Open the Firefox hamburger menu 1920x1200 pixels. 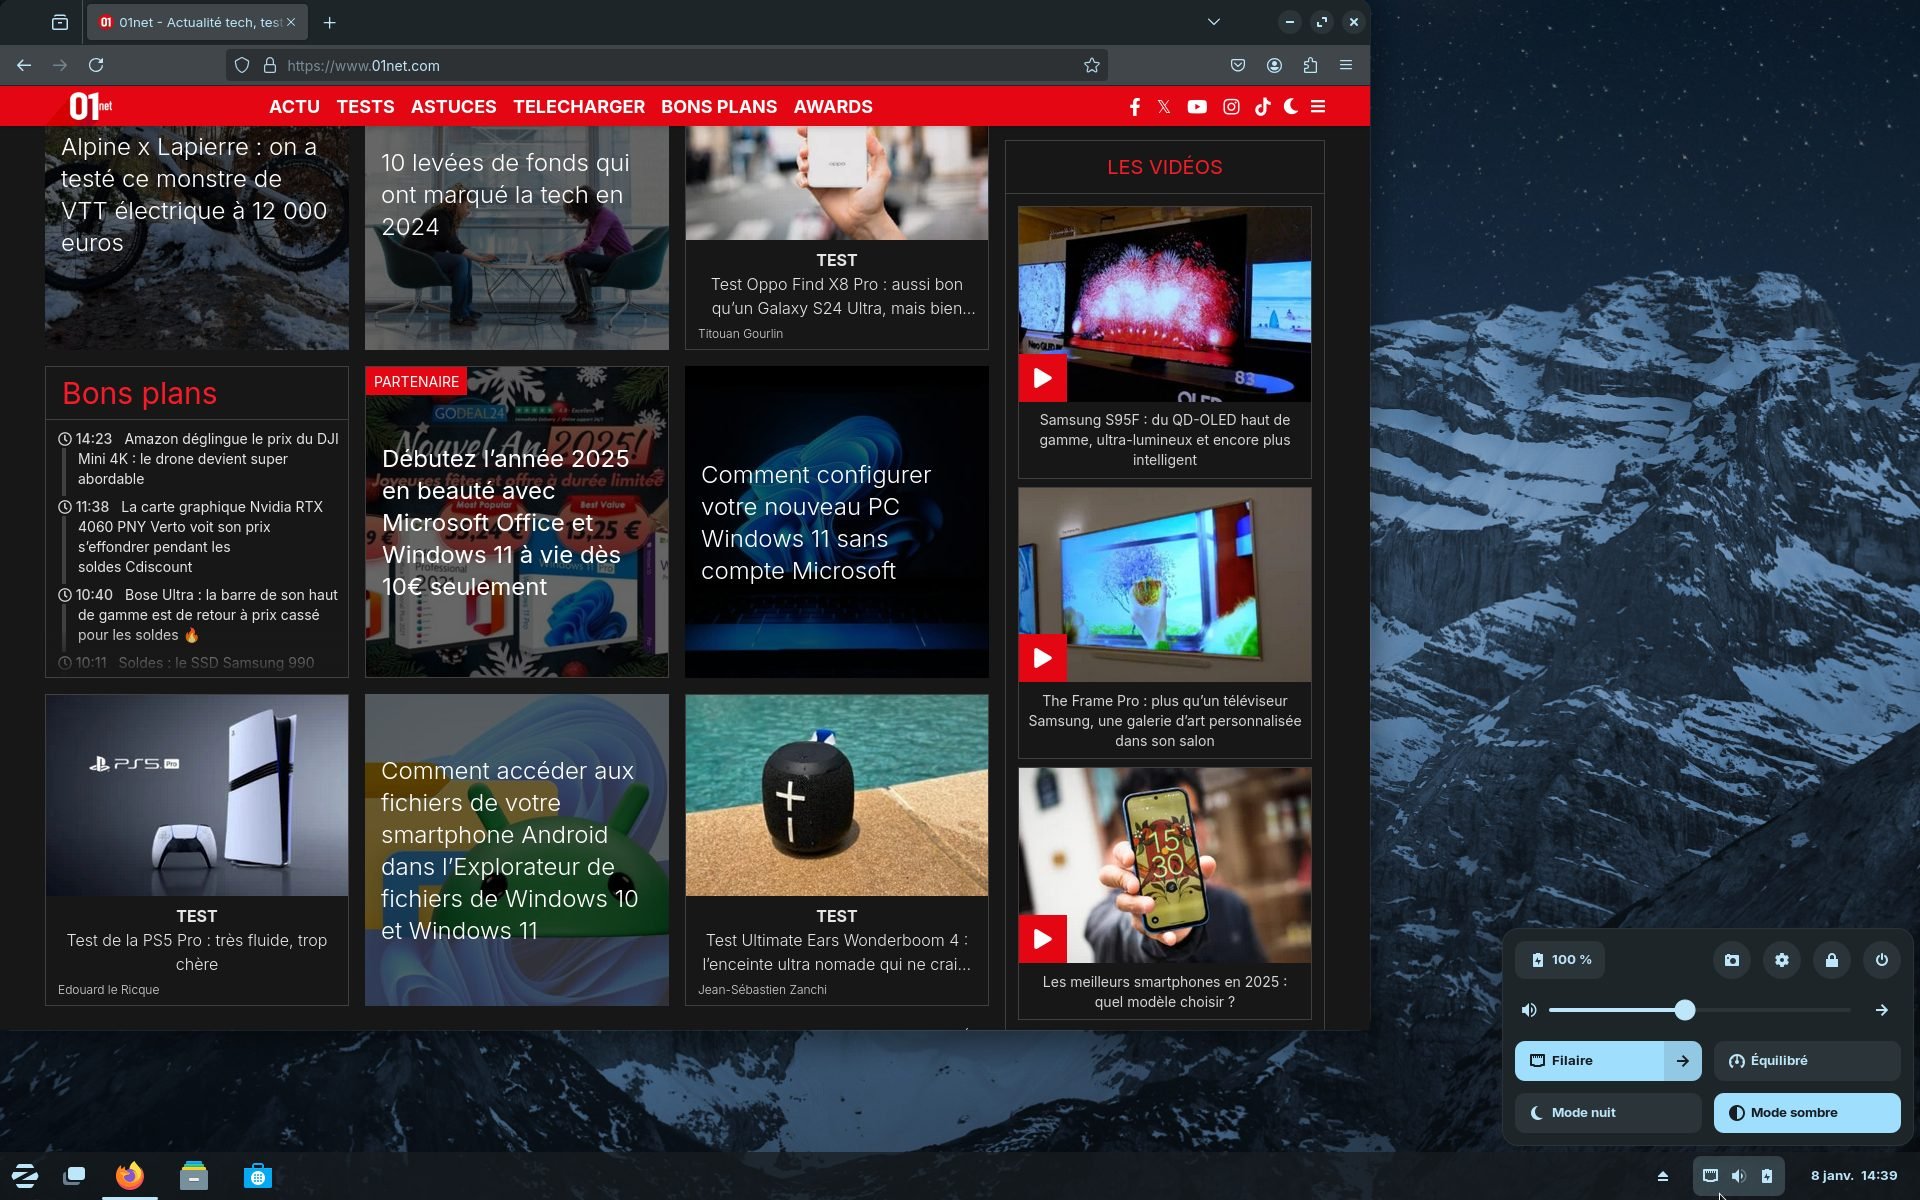(1346, 65)
